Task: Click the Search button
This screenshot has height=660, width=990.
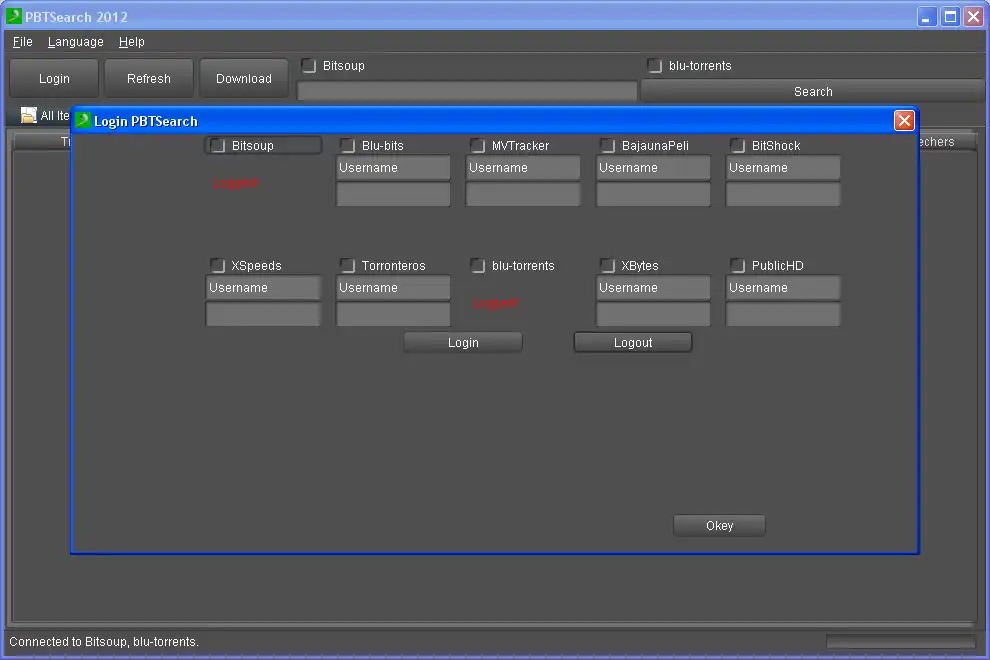Action: pyautogui.click(x=813, y=92)
